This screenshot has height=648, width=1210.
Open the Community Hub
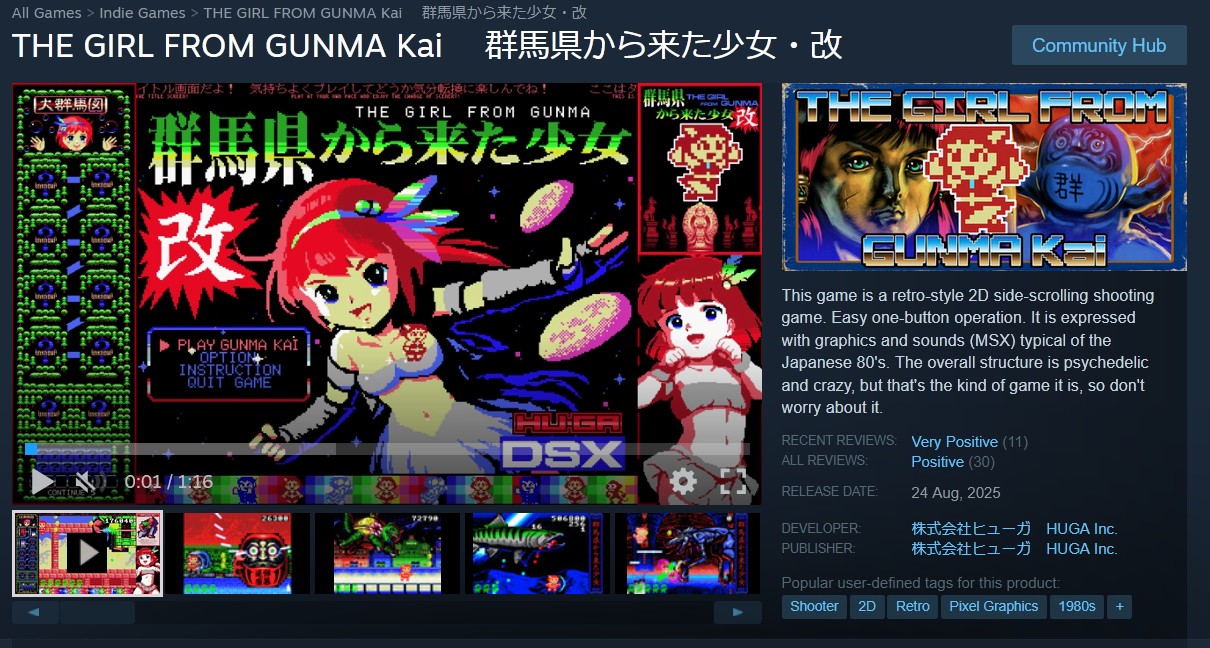pos(1099,45)
